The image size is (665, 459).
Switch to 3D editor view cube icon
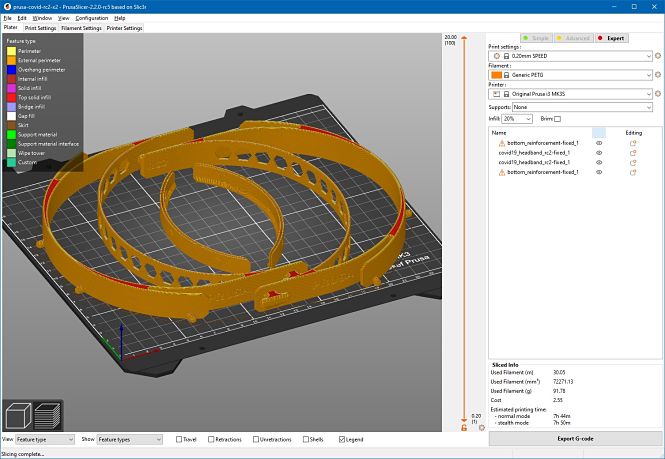click(19, 415)
